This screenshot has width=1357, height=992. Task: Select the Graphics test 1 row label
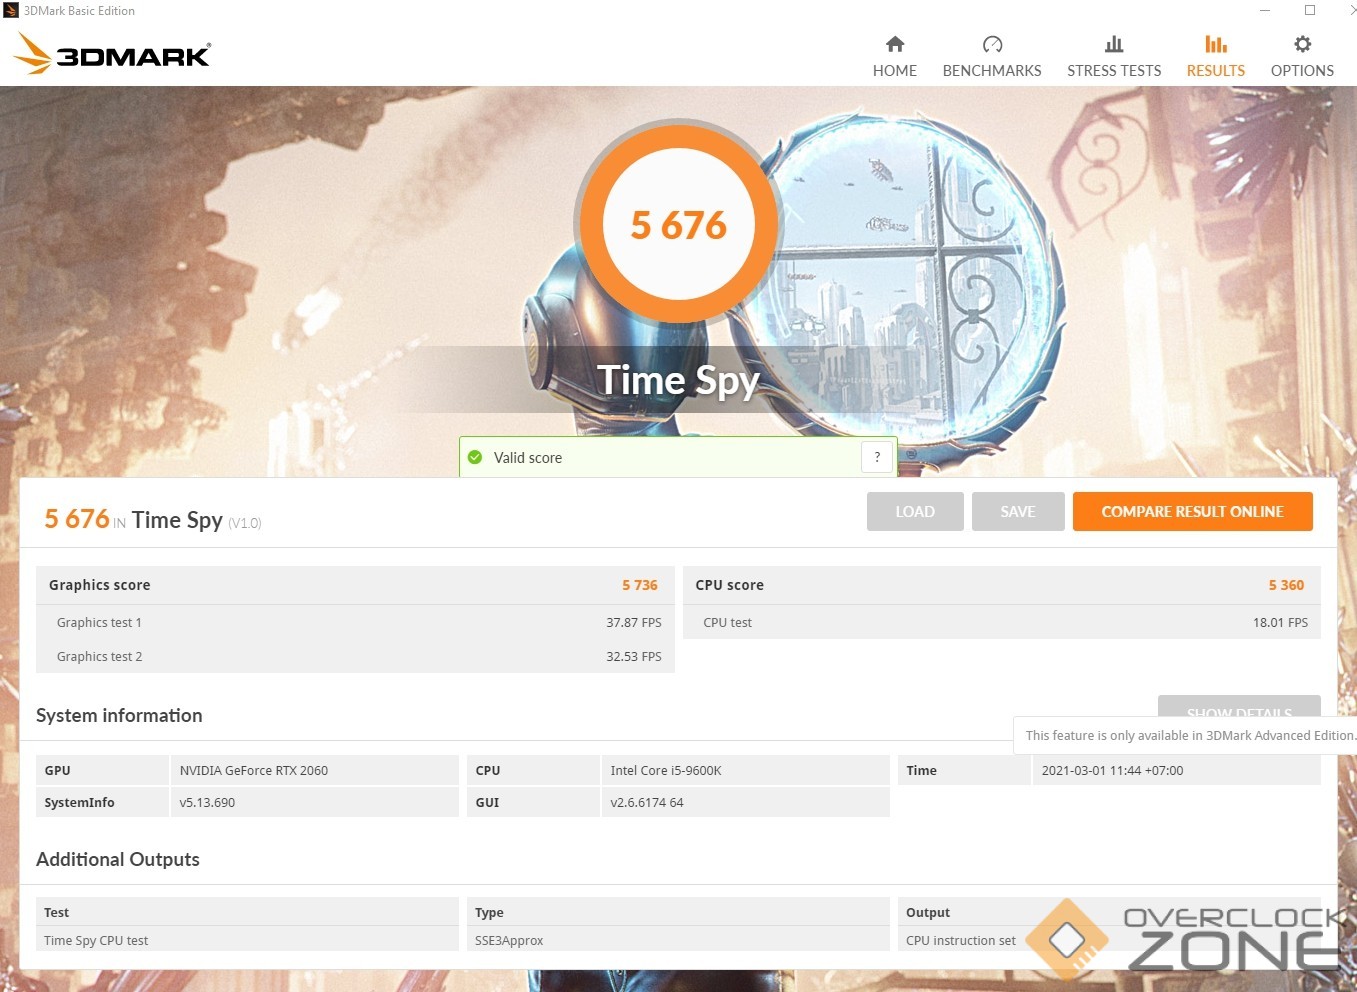click(99, 622)
